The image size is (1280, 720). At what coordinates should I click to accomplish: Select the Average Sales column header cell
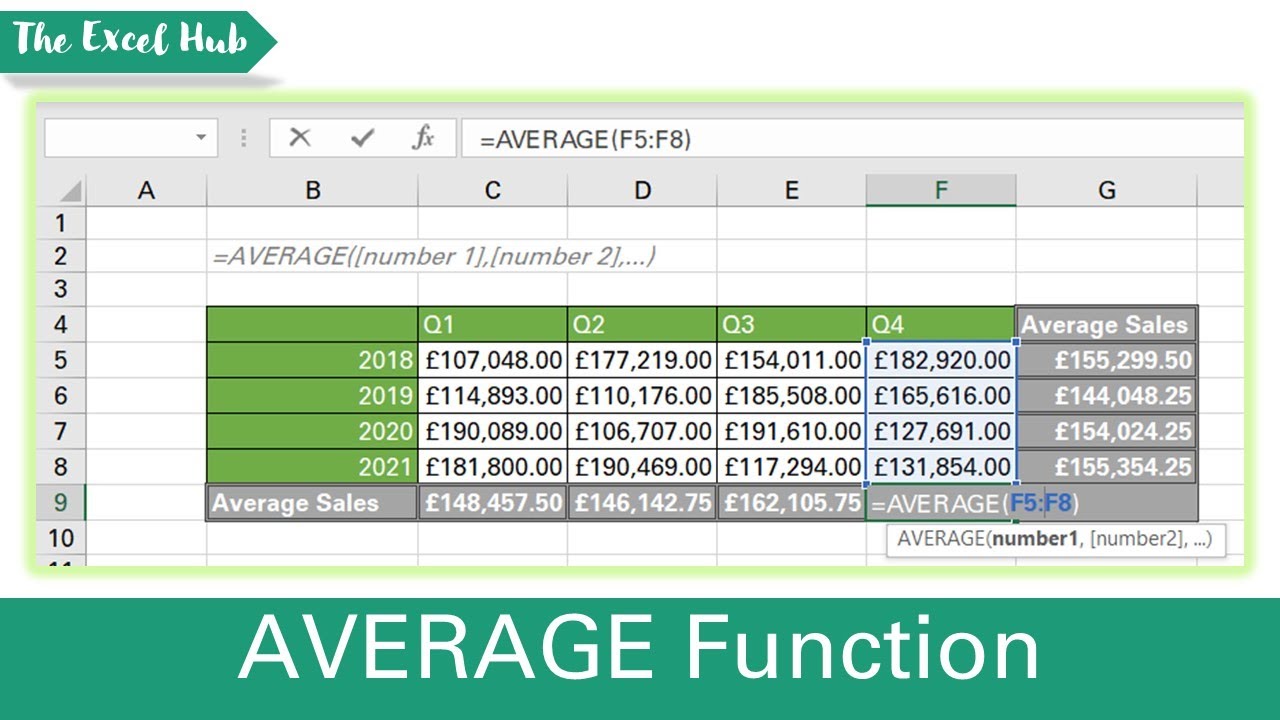pyautogui.click(x=1107, y=324)
